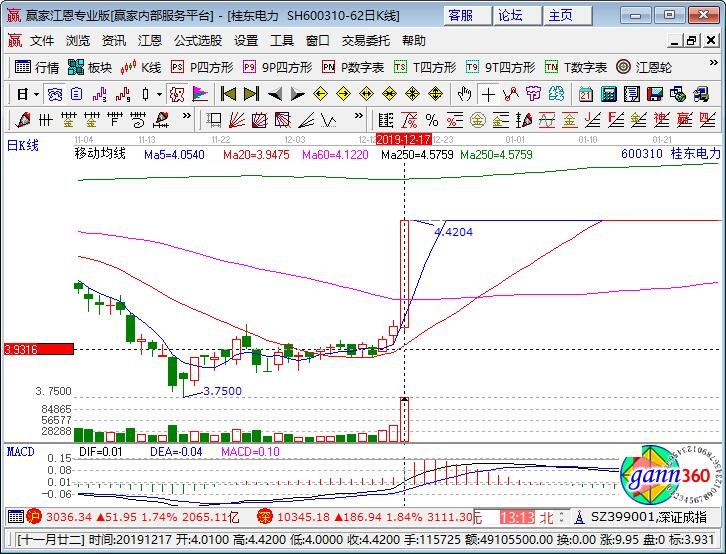Open the 设置 menu

(x=246, y=41)
